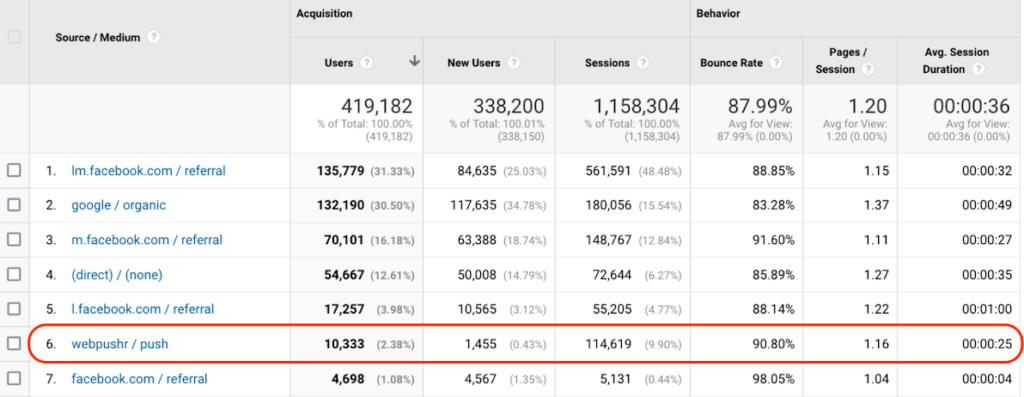Open help icon beside Sessions header
This screenshot has height=397, width=1024.
coord(643,63)
